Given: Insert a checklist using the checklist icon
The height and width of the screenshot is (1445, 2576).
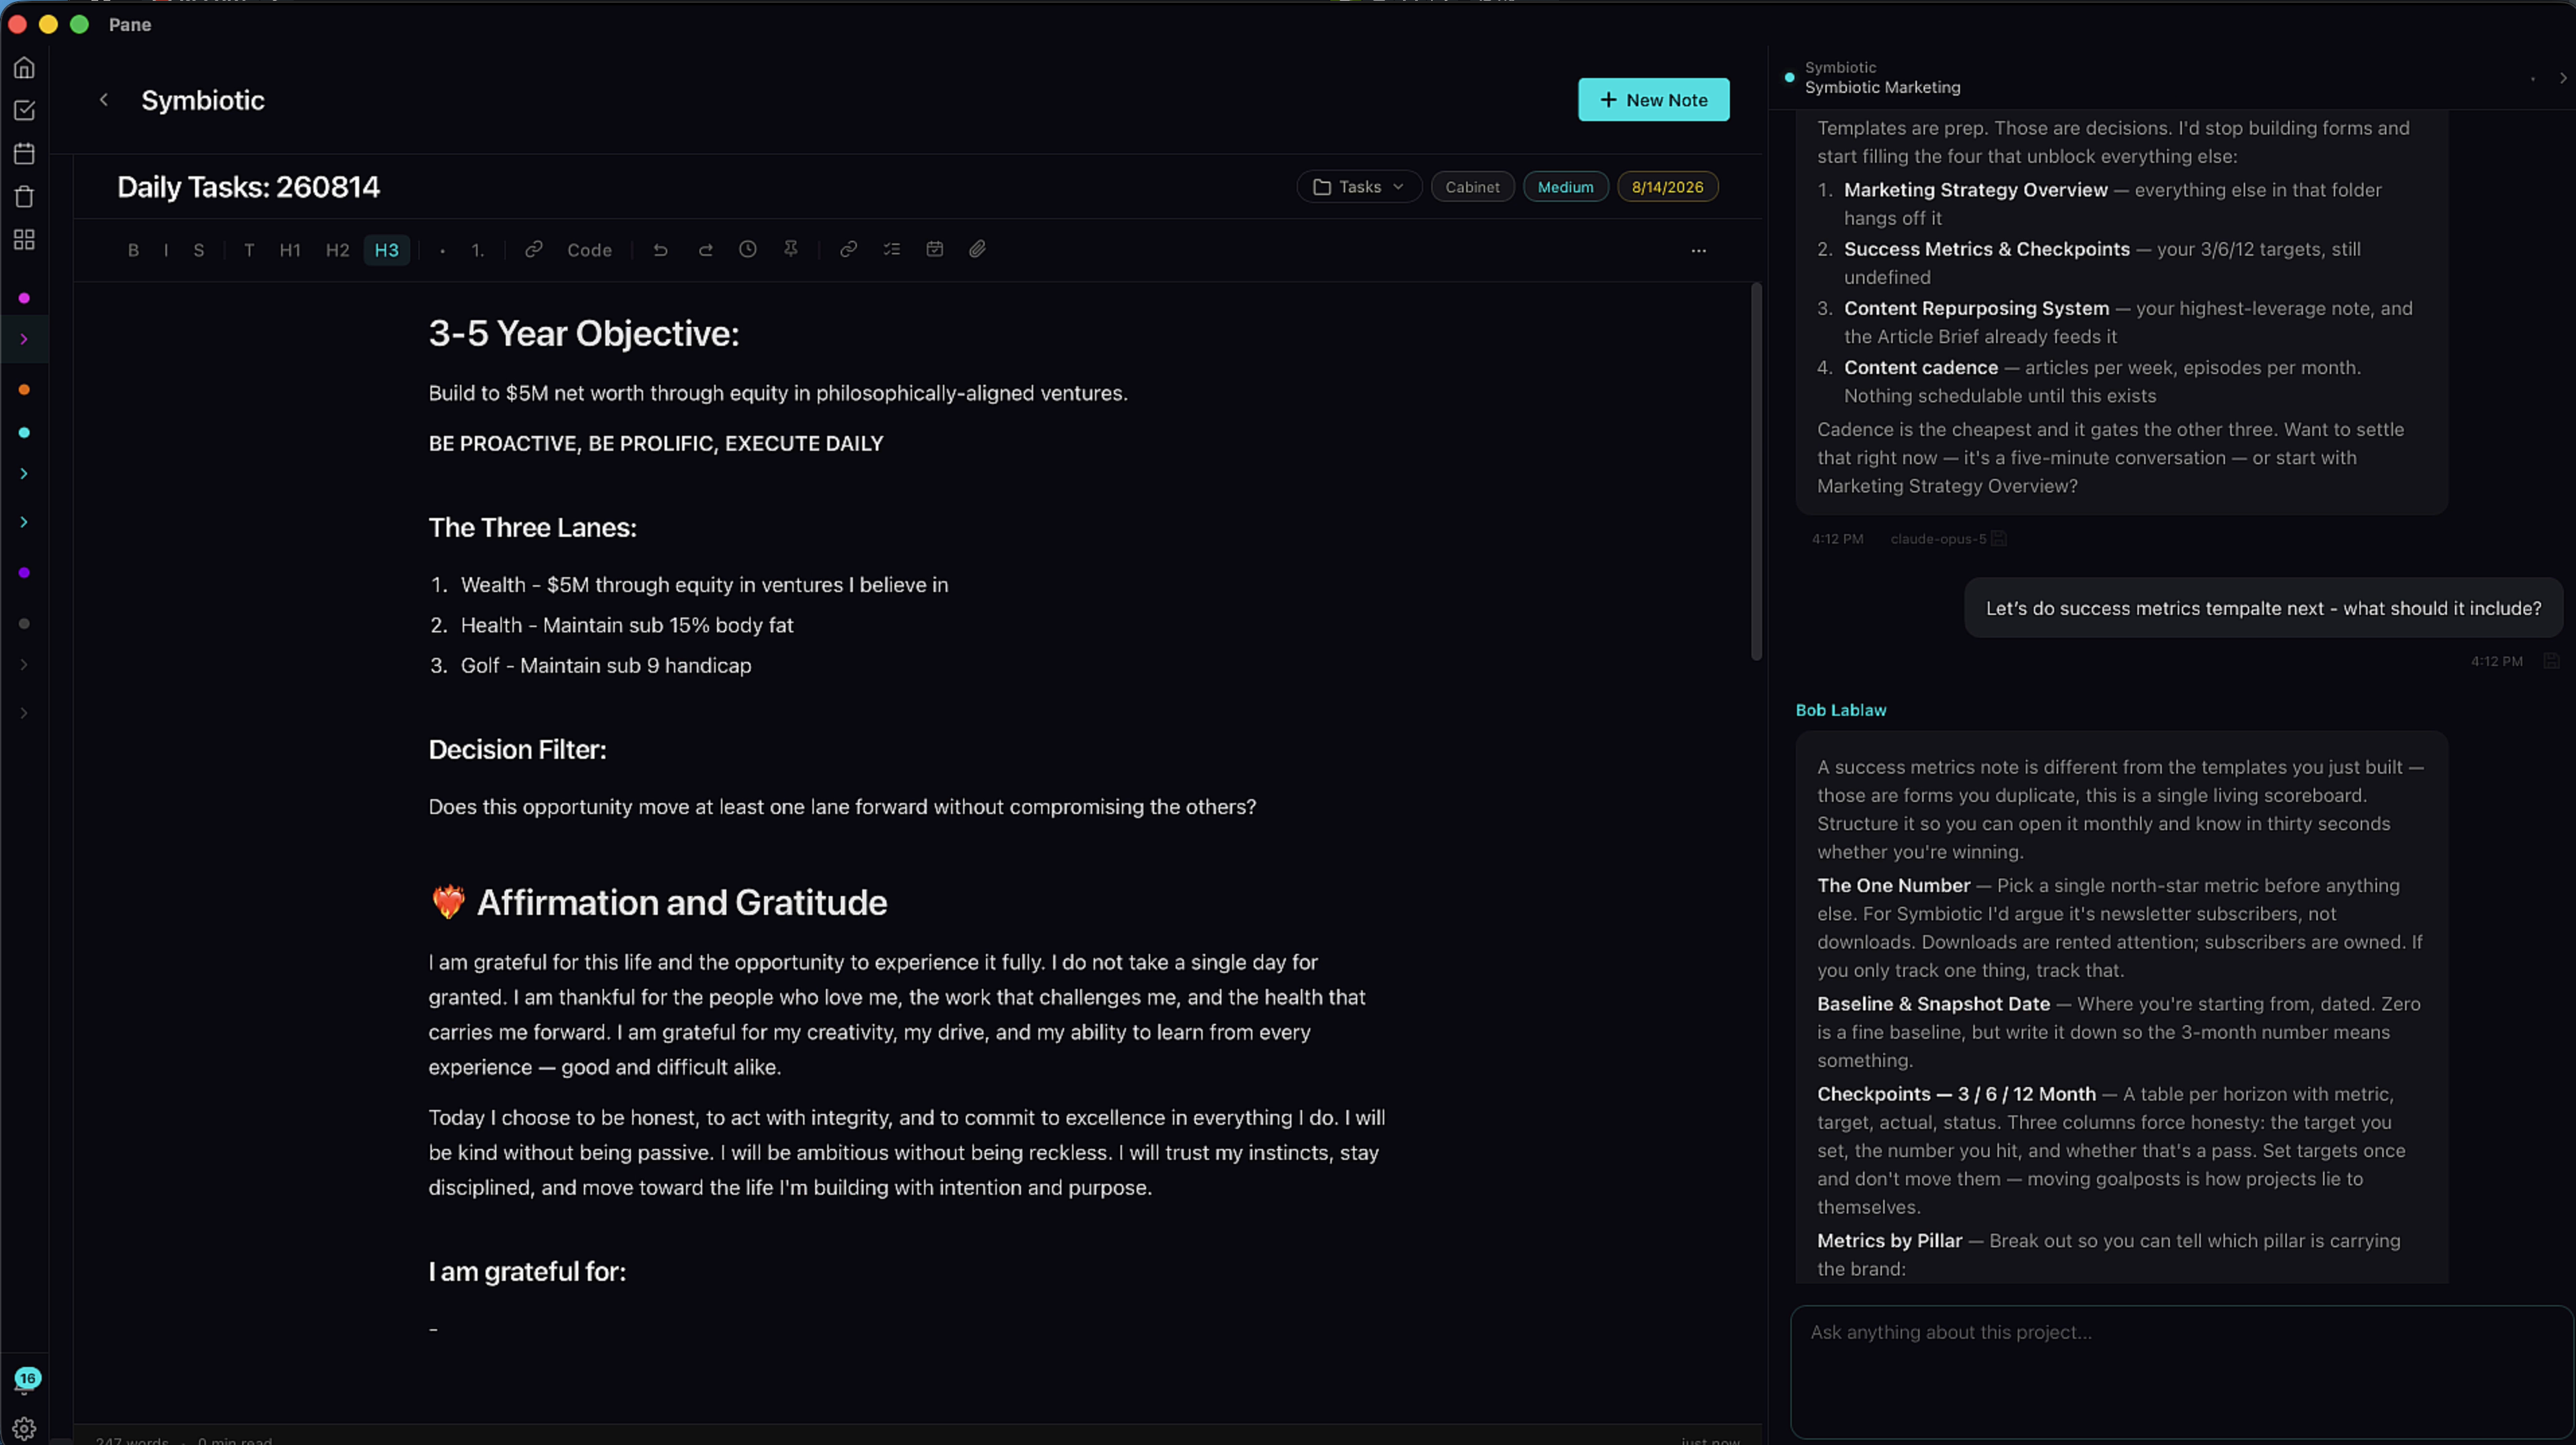Looking at the screenshot, I should coord(892,249).
